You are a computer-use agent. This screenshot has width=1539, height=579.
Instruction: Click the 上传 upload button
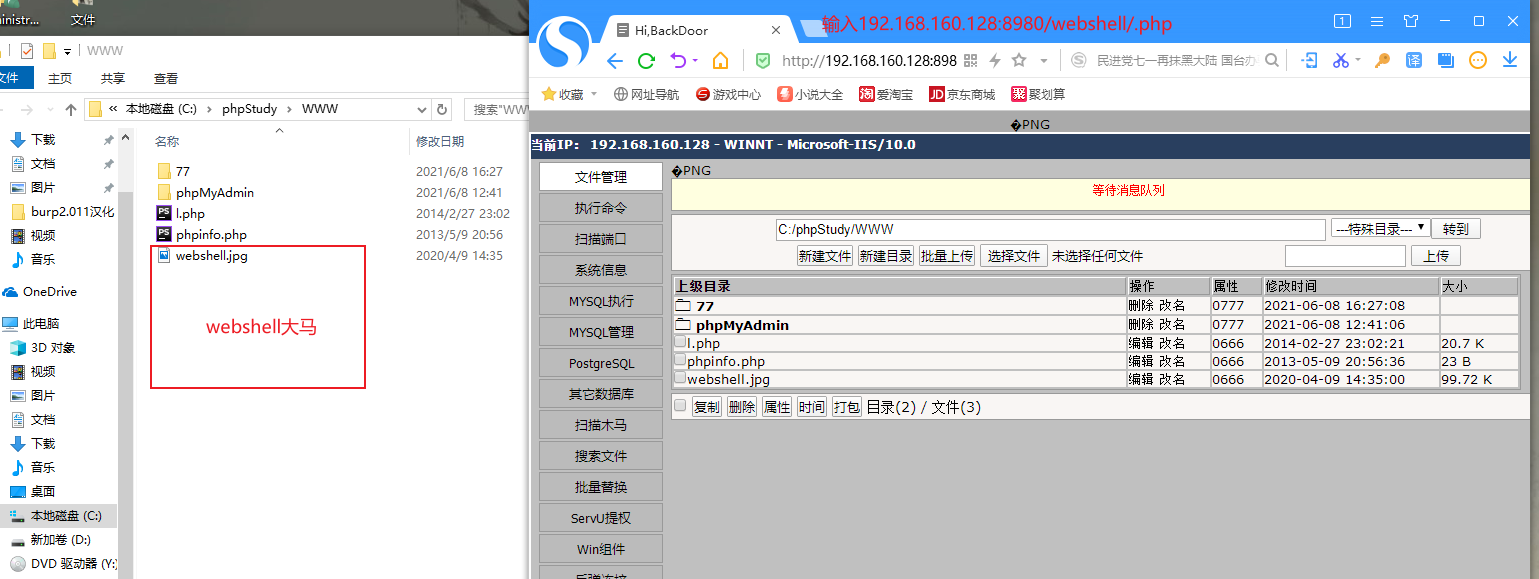(1435, 256)
